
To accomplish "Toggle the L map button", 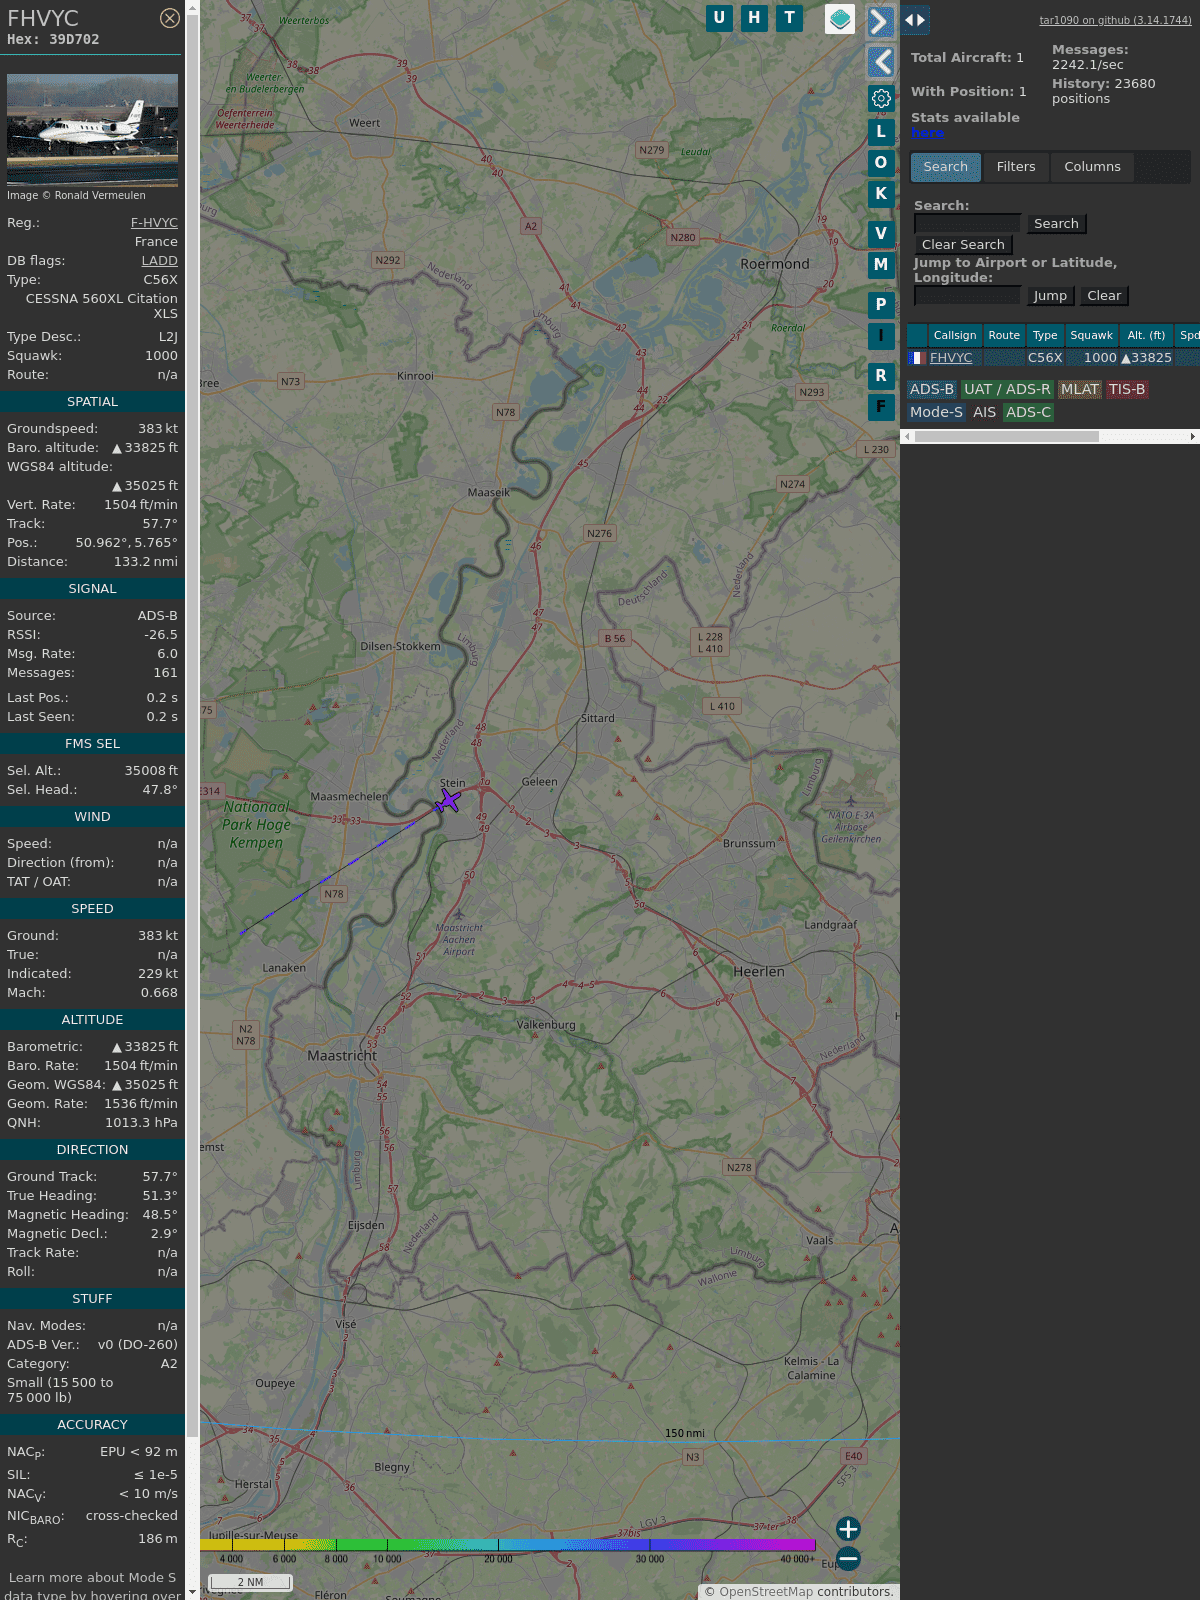I will click(x=881, y=131).
